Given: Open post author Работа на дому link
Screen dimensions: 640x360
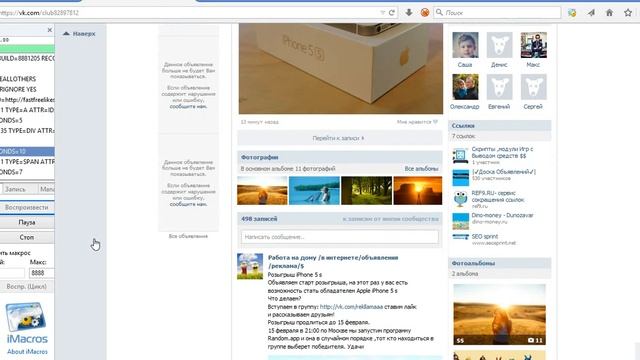Looking at the screenshot, I should tap(333, 262).
